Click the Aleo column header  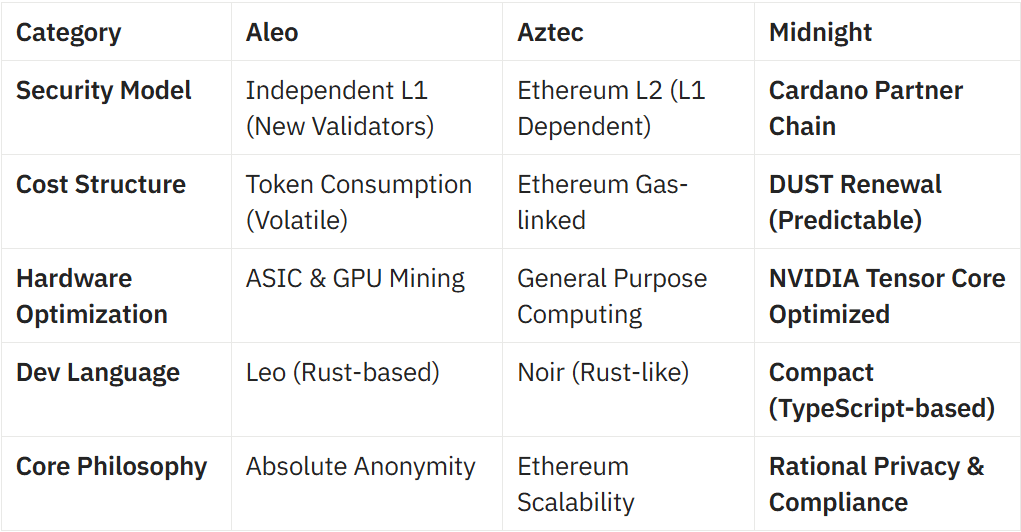(272, 32)
